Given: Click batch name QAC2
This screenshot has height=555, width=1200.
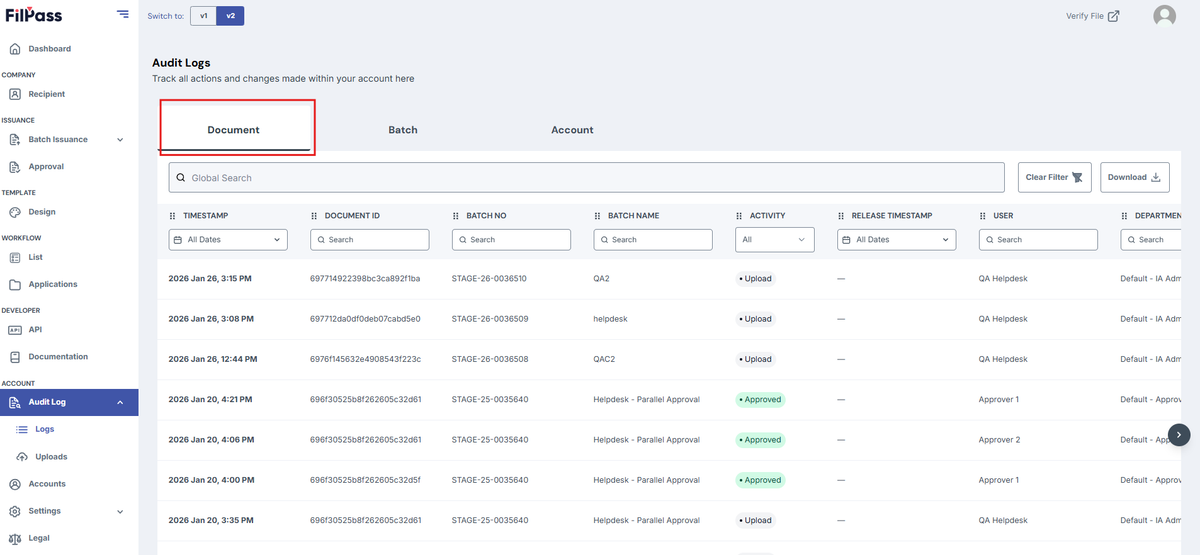Looking at the screenshot, I should (x=605, y=359).
